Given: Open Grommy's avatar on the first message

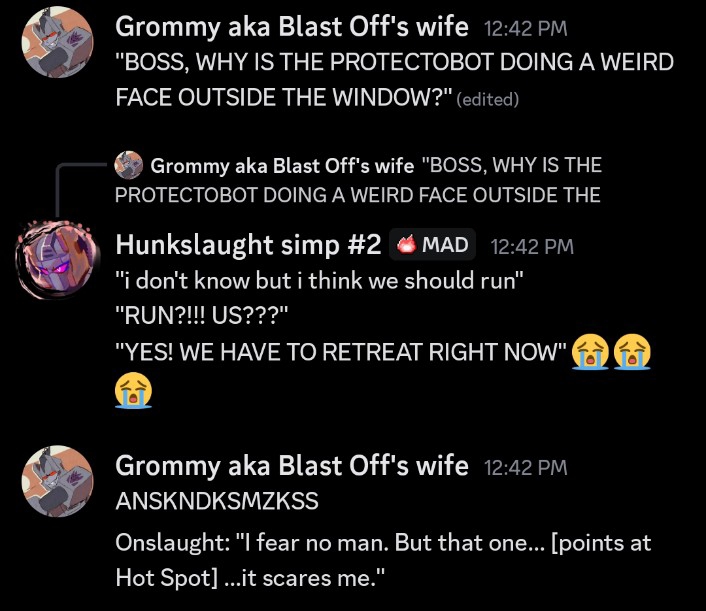Looking at the screenshot, I should [58, 42].
